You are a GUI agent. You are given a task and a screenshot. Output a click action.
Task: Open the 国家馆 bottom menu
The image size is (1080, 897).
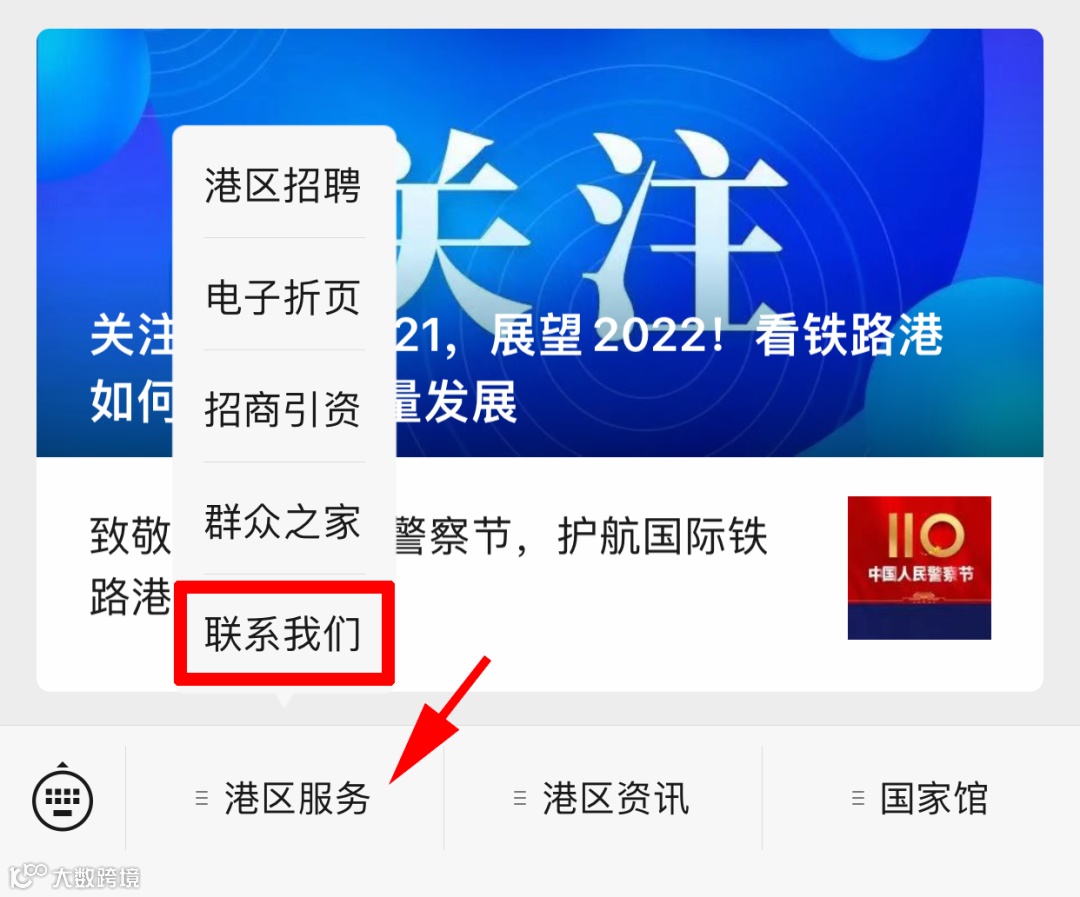tap(921, 798)
